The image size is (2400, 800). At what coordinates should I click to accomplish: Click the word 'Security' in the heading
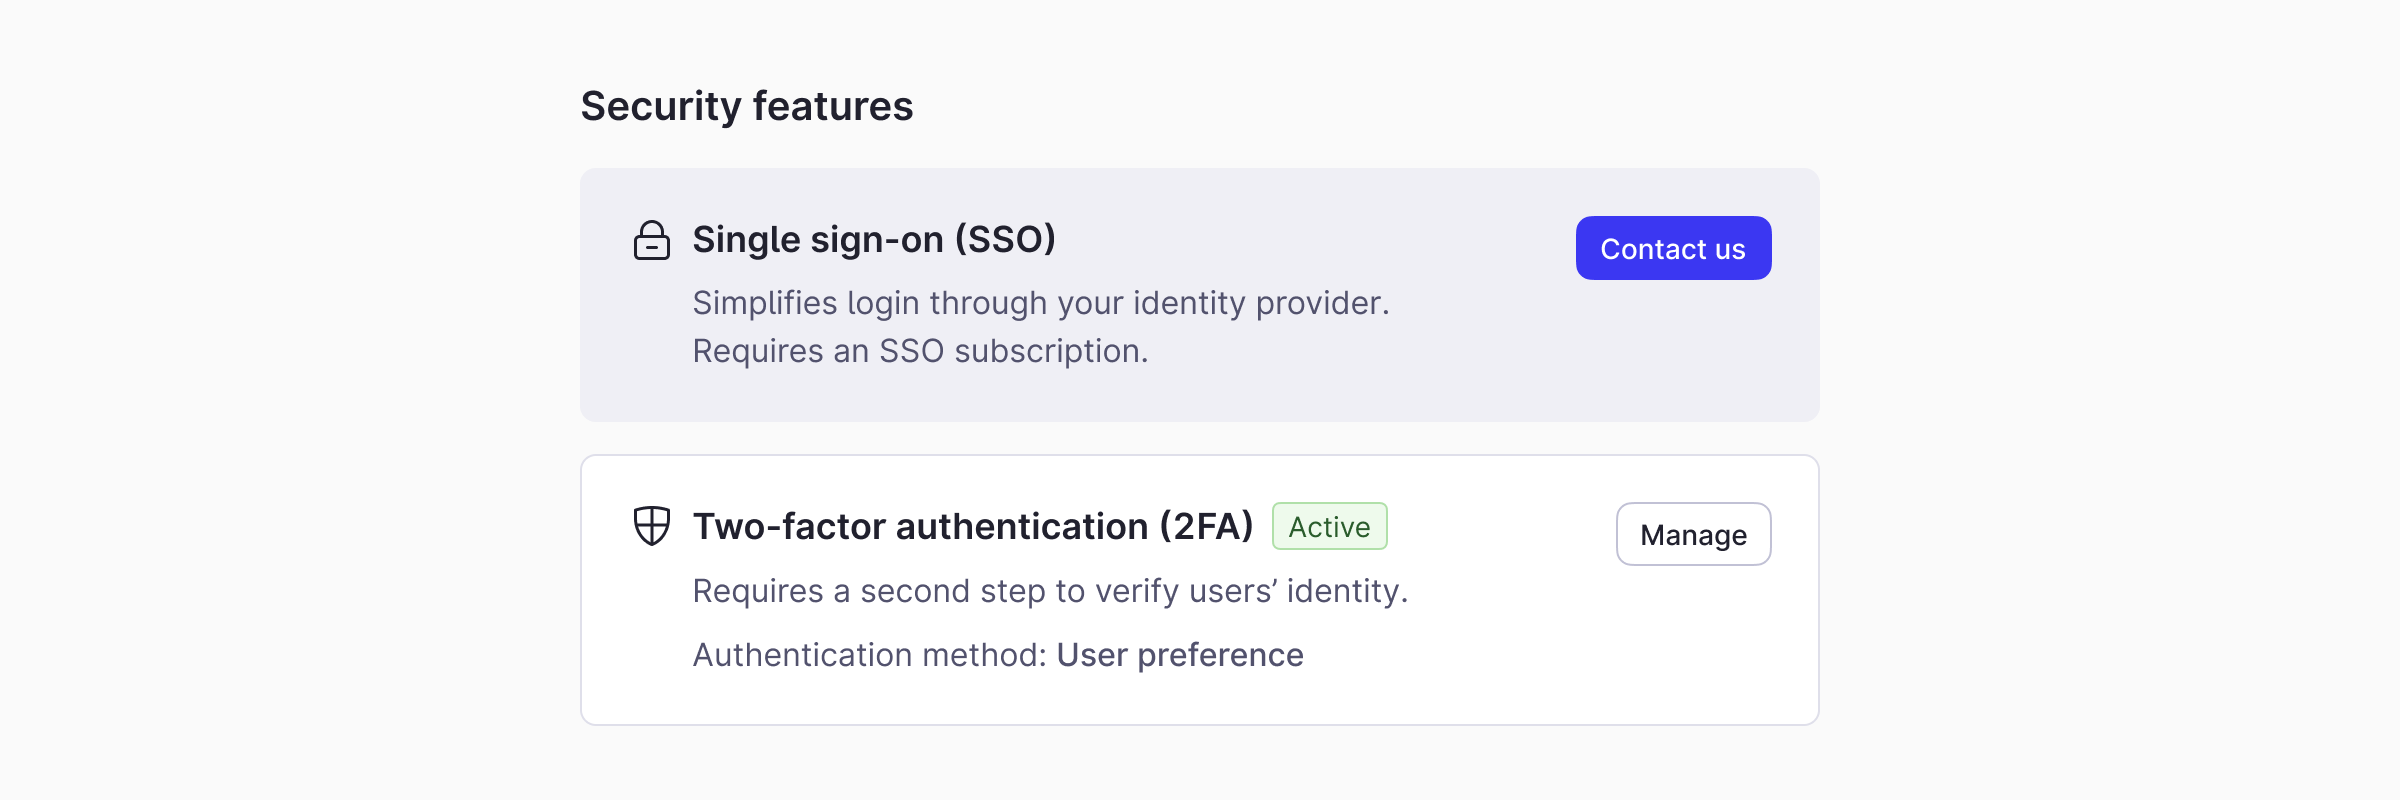[x=661, y=106]
